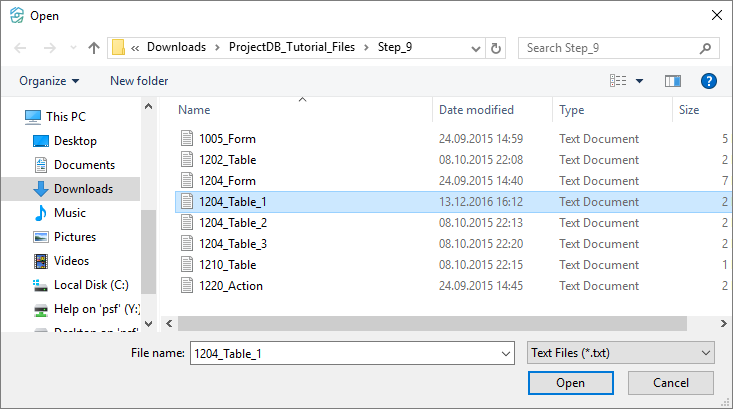Viewport: 733px width, 409px height.
Task: Expand the File name history dropdown
Action: tap(505, 353)
